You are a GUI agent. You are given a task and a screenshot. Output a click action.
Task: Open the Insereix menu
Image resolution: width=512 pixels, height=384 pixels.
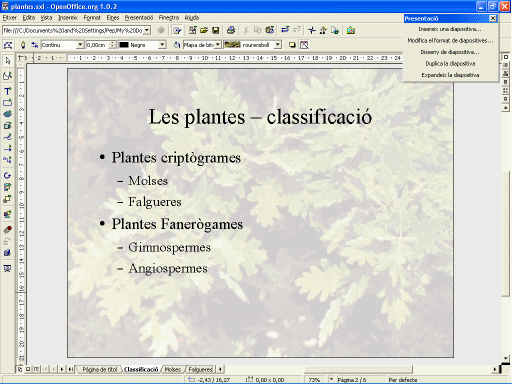pos(68,18)
